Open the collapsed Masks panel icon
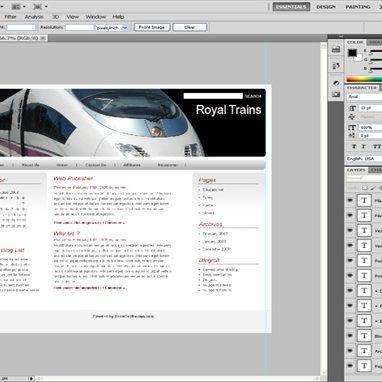This screenshot has height=382, width=382. pyautogui.click(x=336, y=95)
